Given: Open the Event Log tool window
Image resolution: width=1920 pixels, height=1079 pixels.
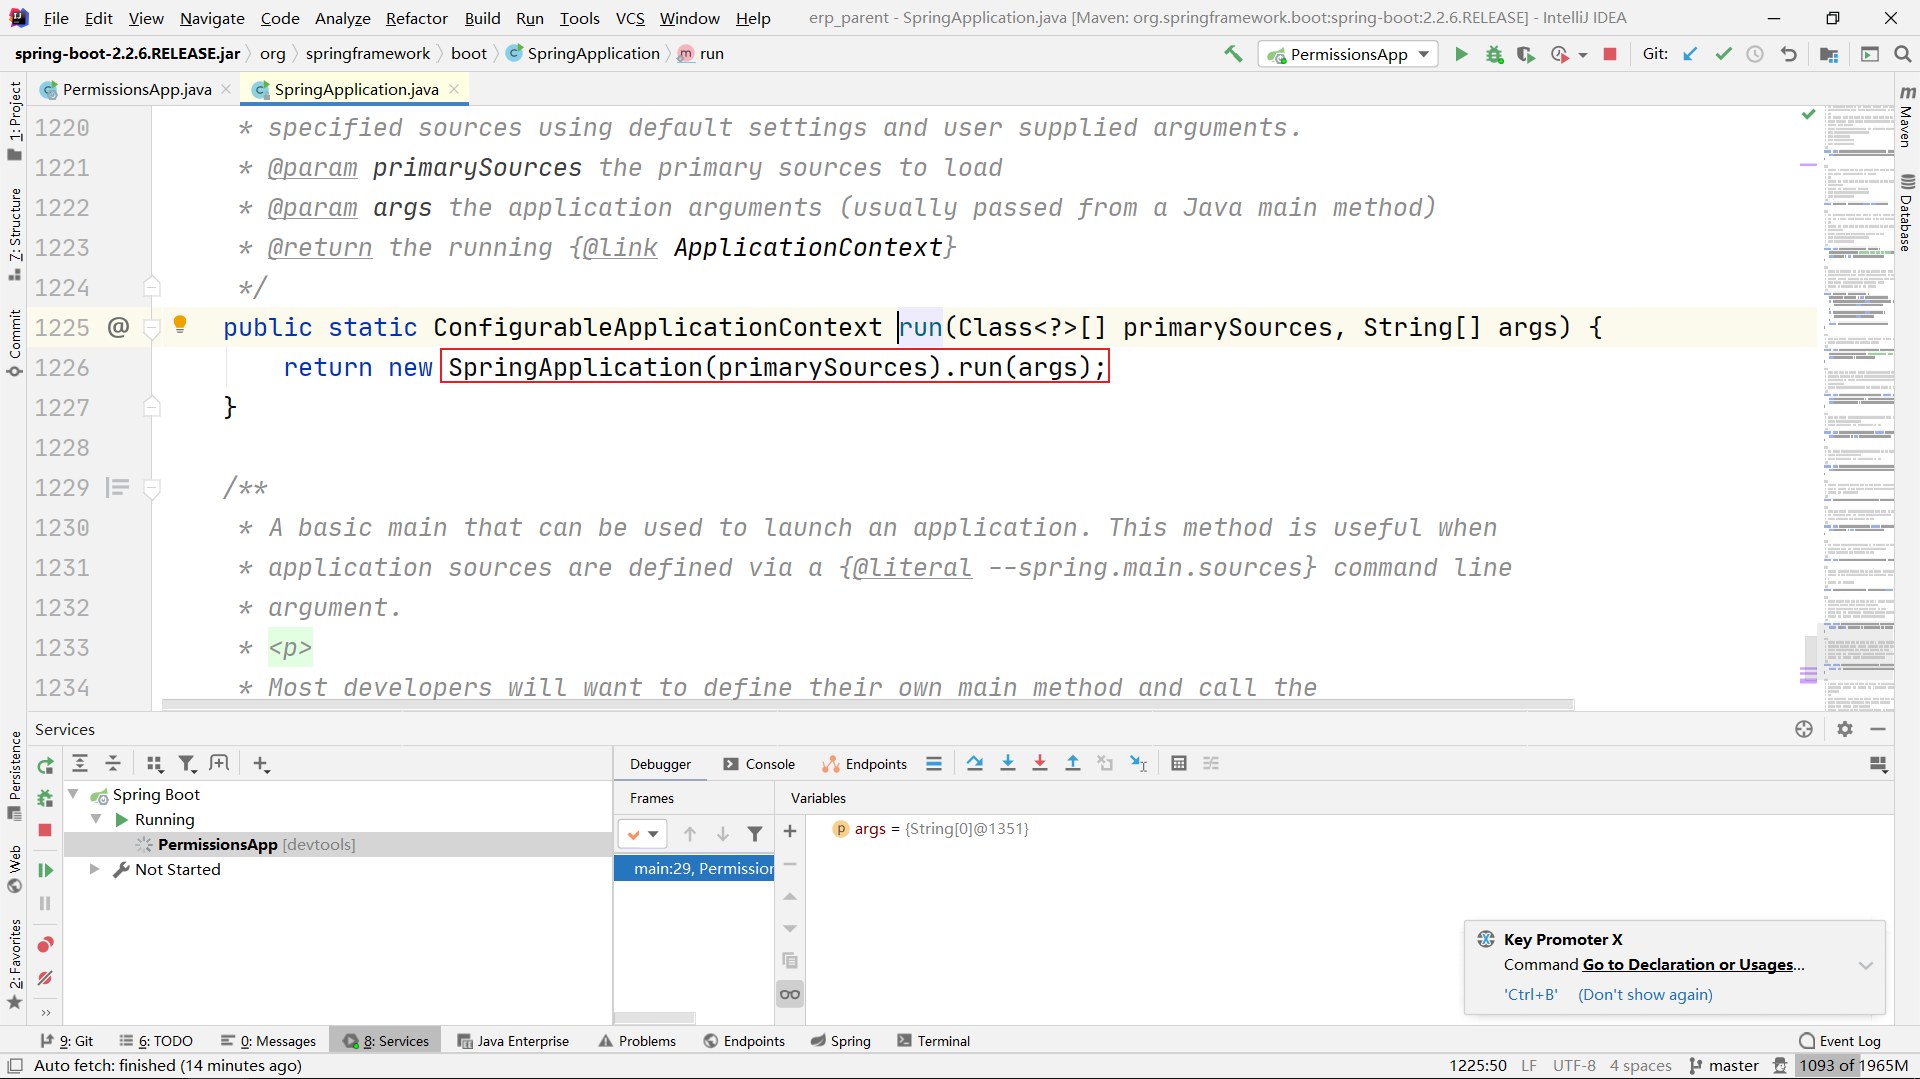Looking at the screenshot, I should click(1840, 1040).
